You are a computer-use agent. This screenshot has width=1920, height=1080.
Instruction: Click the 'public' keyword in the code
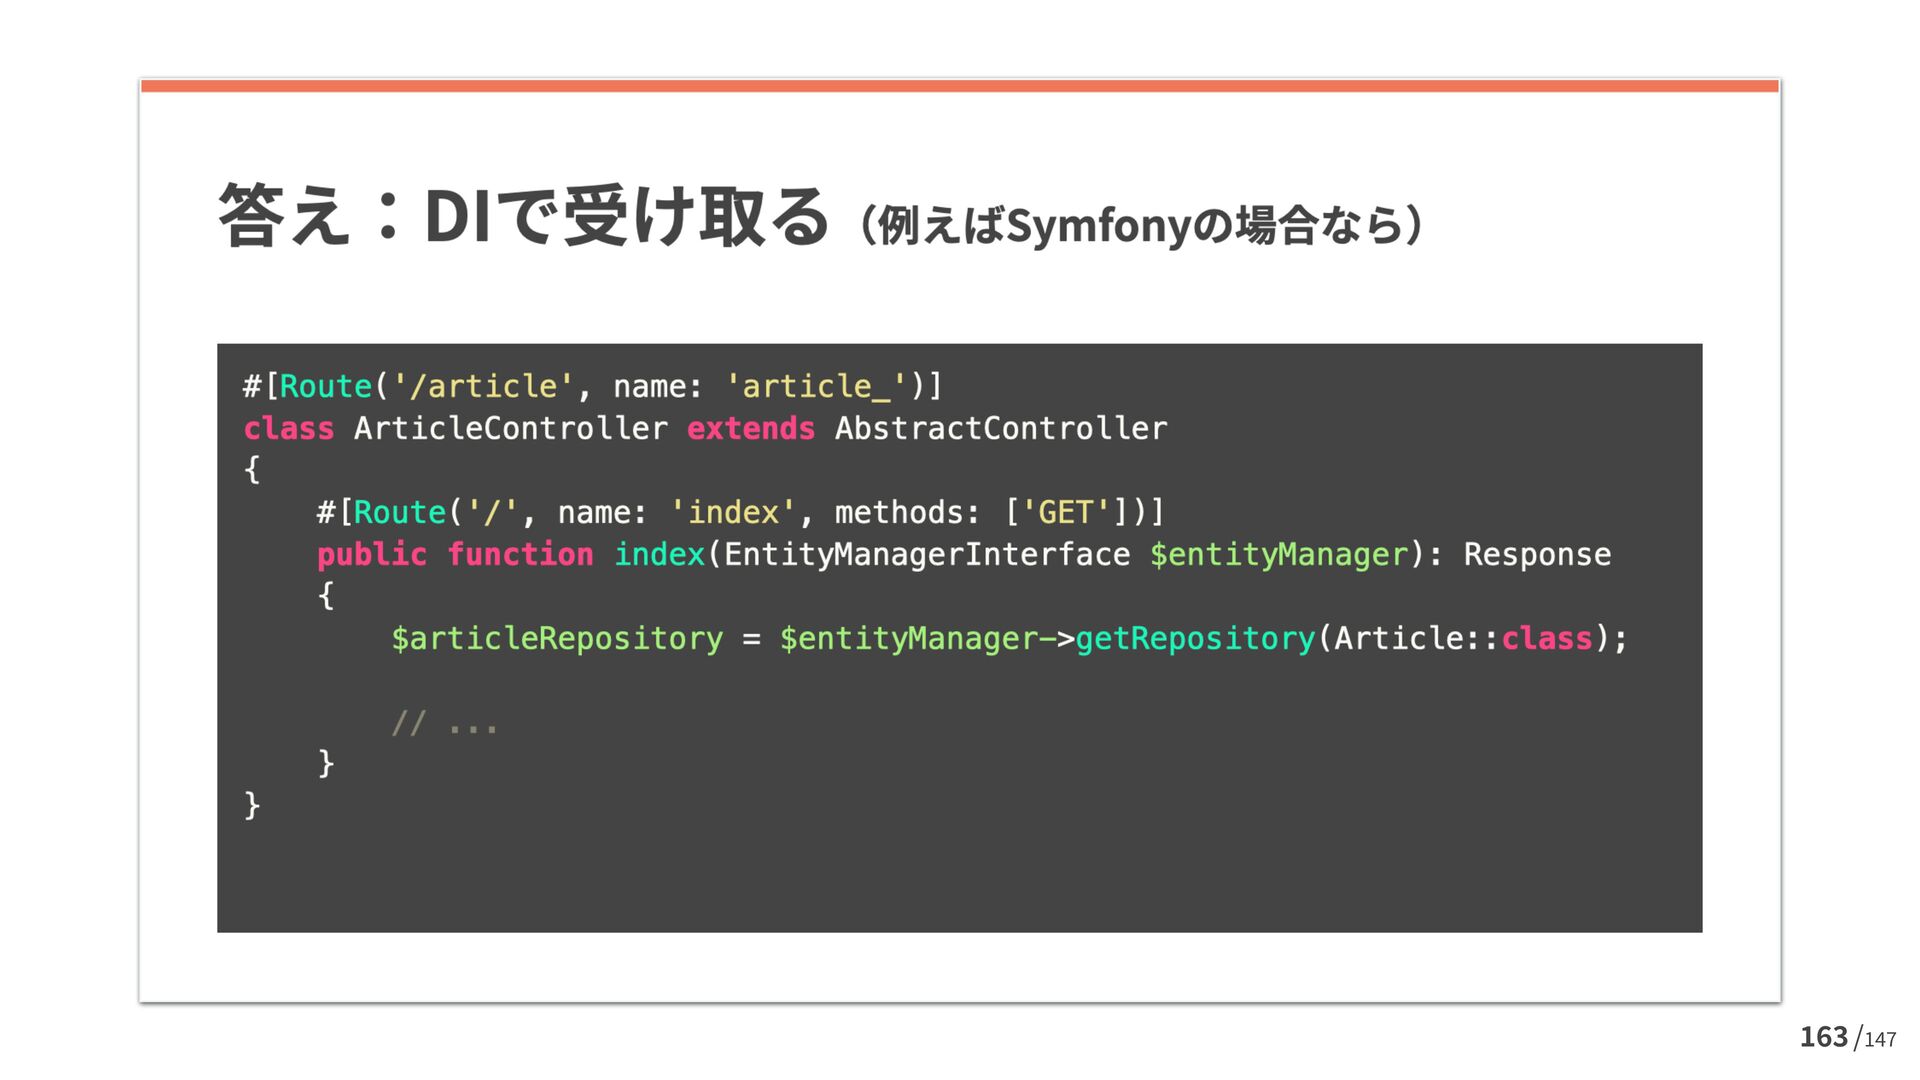point(371,554)
